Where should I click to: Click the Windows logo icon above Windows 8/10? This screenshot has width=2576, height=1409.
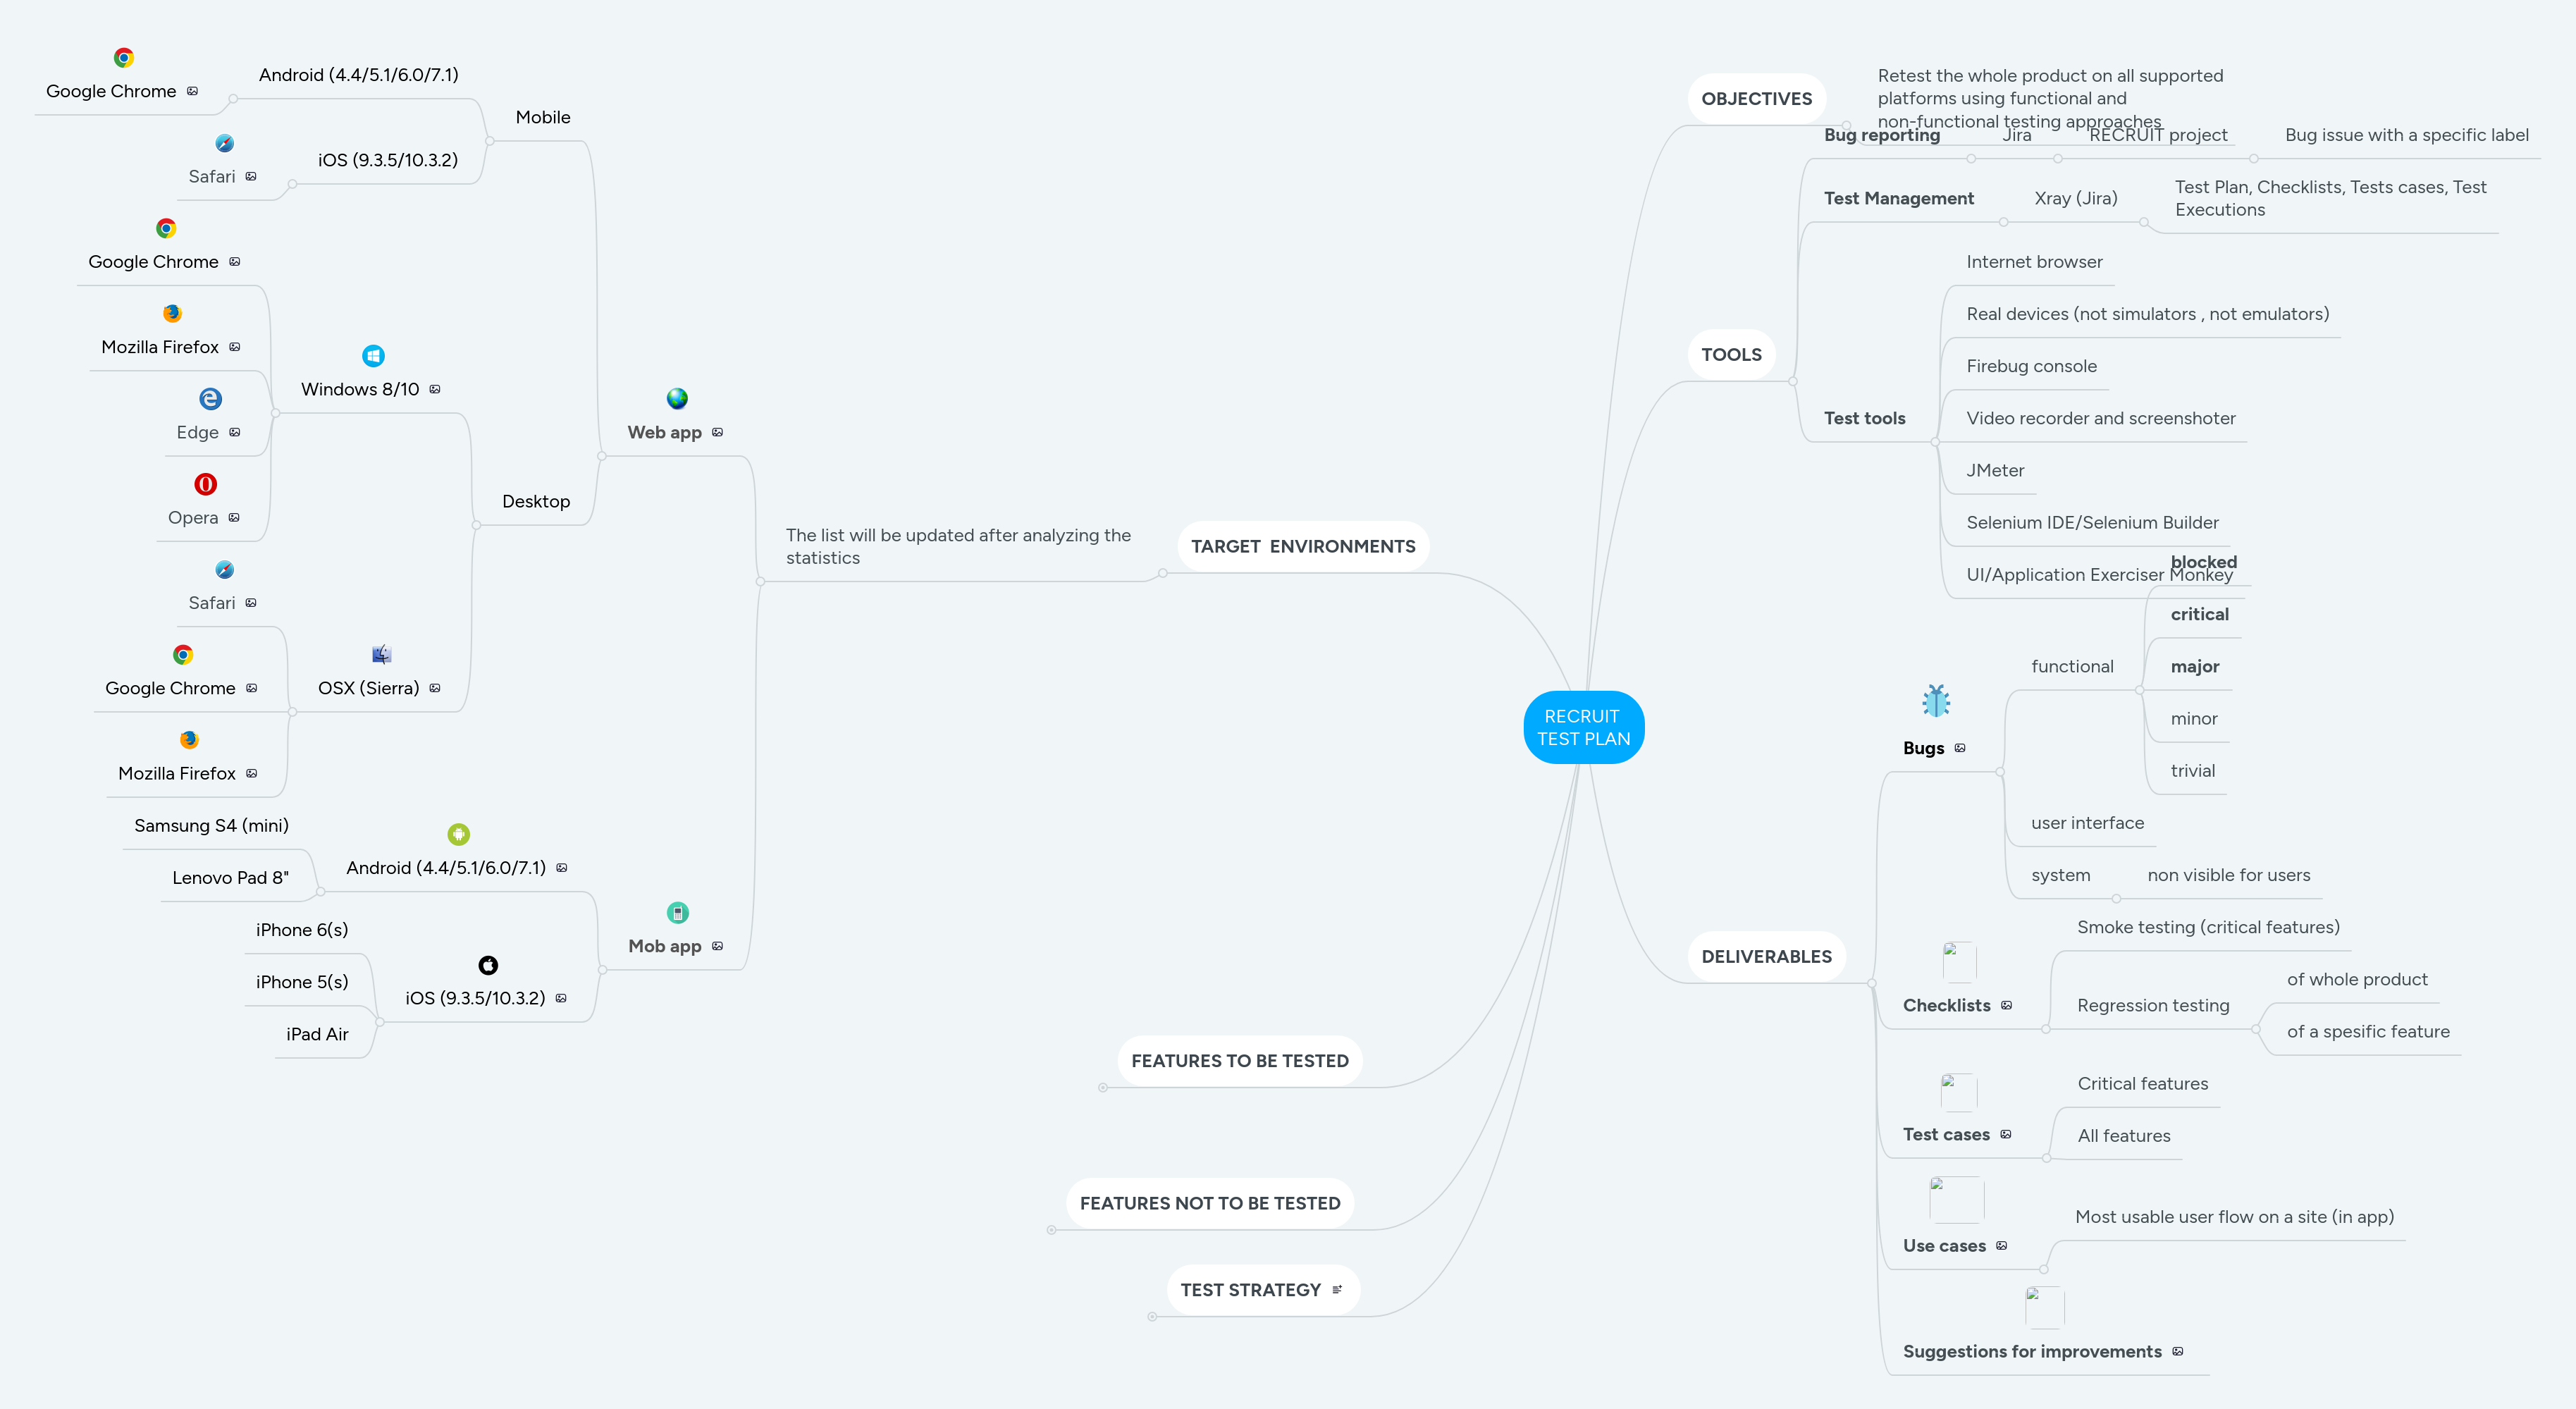coord(373,356)
